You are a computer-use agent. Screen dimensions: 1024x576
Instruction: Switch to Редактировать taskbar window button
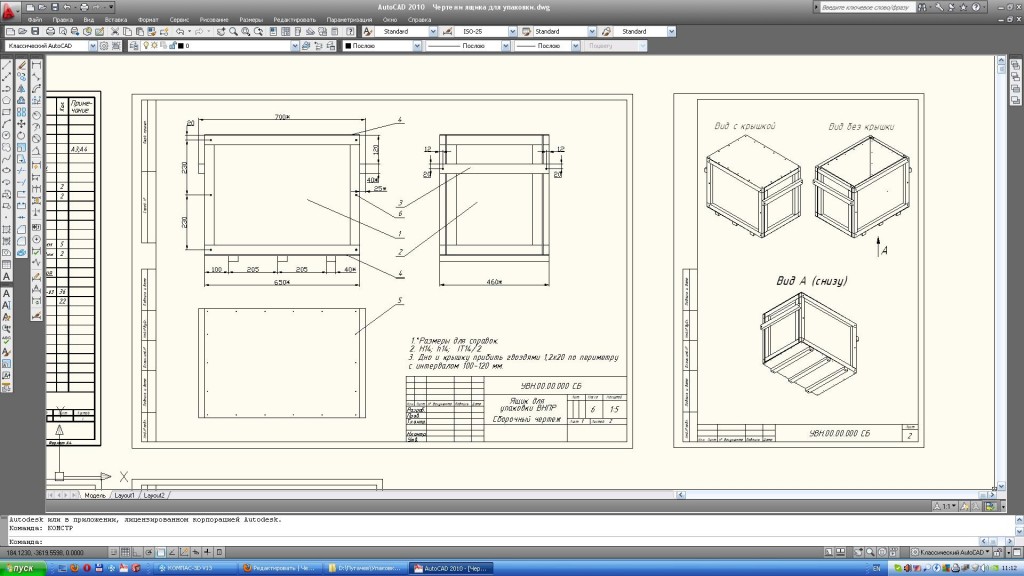[278, 568]
